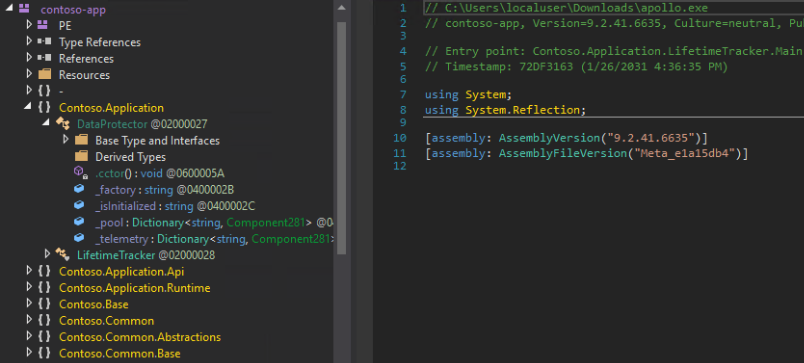
Task: Click the _telemetry field icon
Action: (79, 238)
